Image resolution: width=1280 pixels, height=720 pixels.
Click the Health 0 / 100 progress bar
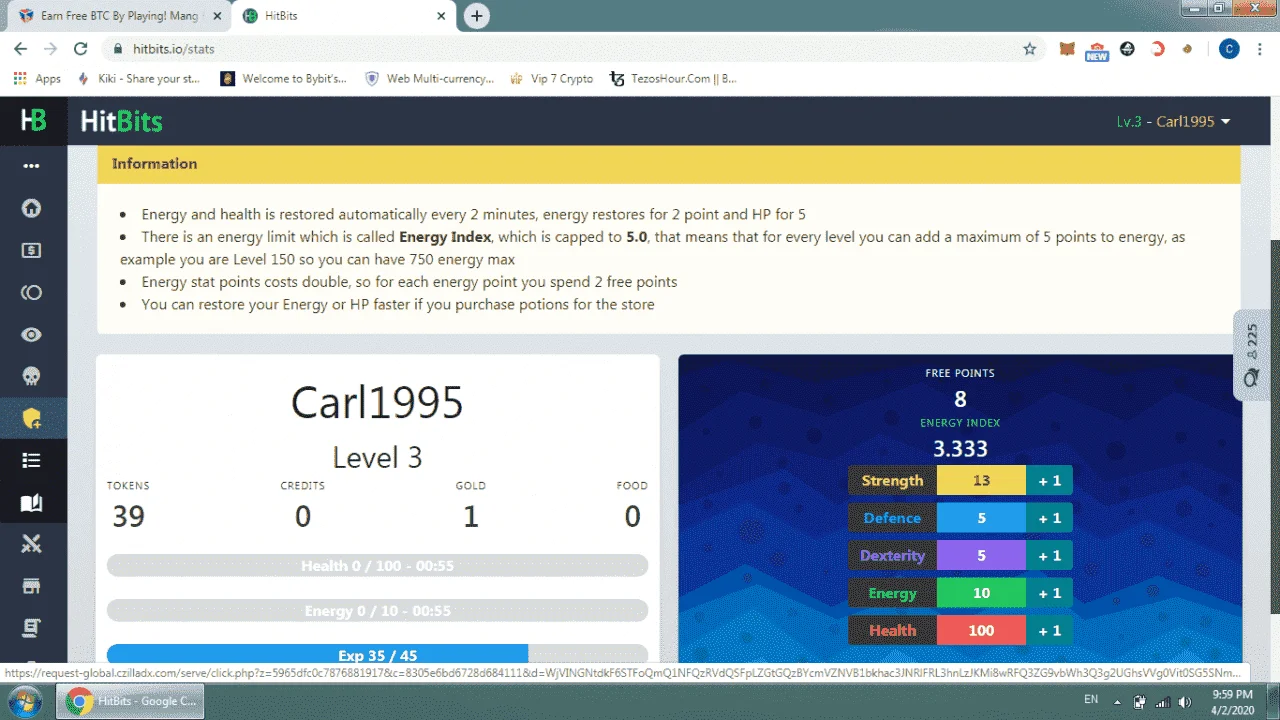377,566
